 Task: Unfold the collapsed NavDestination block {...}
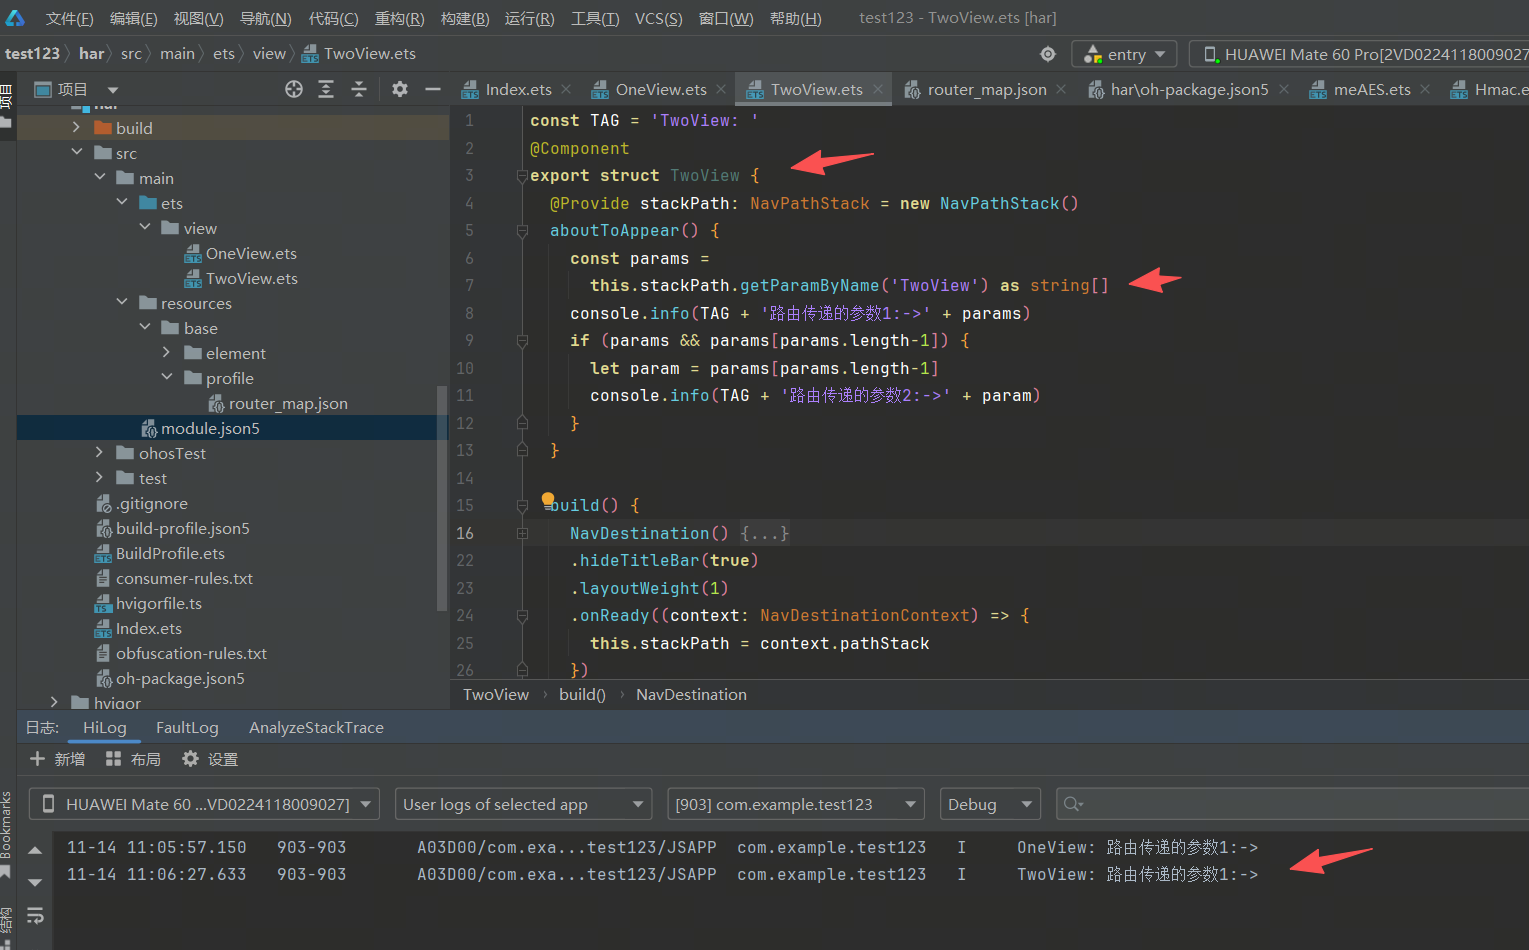[x=765, y=533]
